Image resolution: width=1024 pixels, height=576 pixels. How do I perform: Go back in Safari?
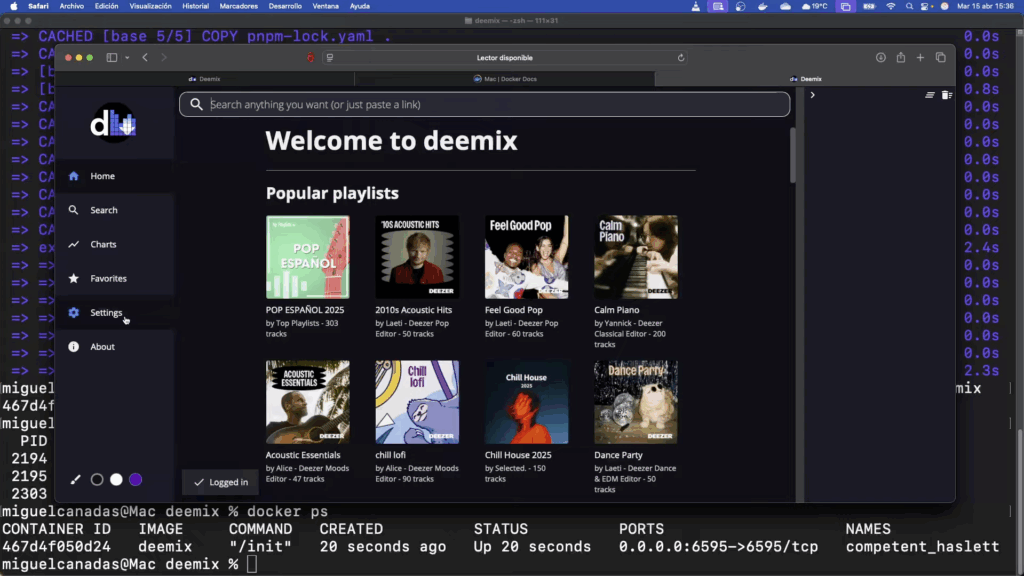[x=145, y=57]
